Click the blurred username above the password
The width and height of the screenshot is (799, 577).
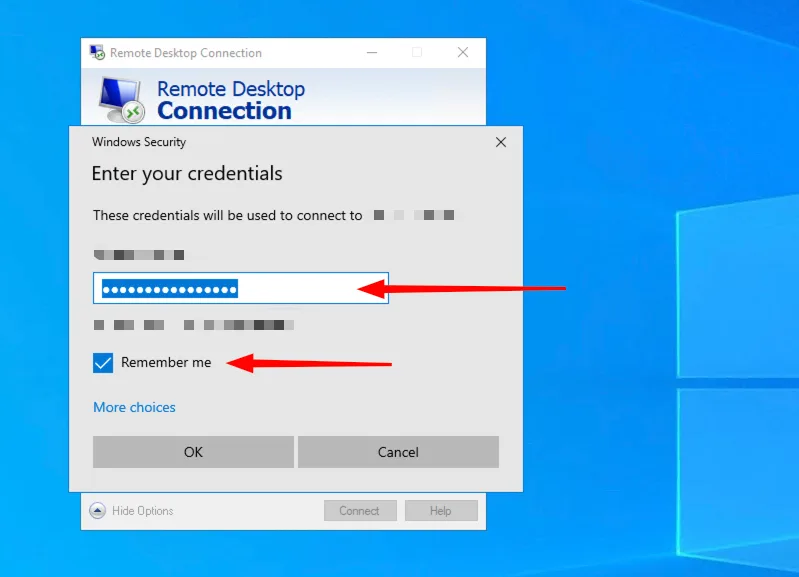(139, 255)
